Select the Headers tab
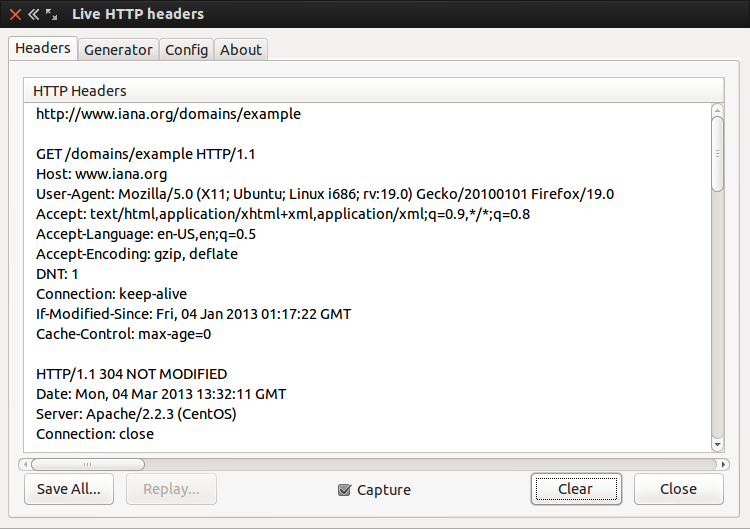Viewport: 750px width, 529px height. click(43, 48)
